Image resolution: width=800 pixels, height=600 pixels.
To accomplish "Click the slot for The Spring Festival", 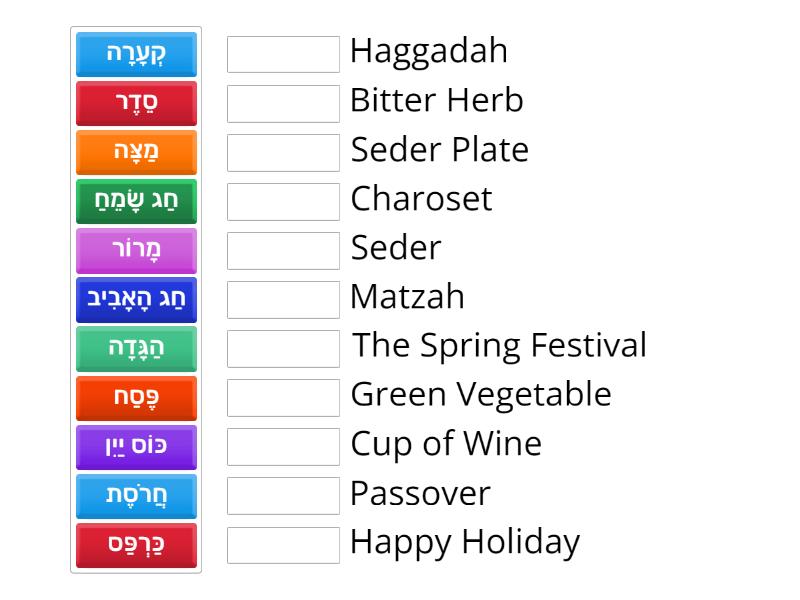I will (283, 349).
